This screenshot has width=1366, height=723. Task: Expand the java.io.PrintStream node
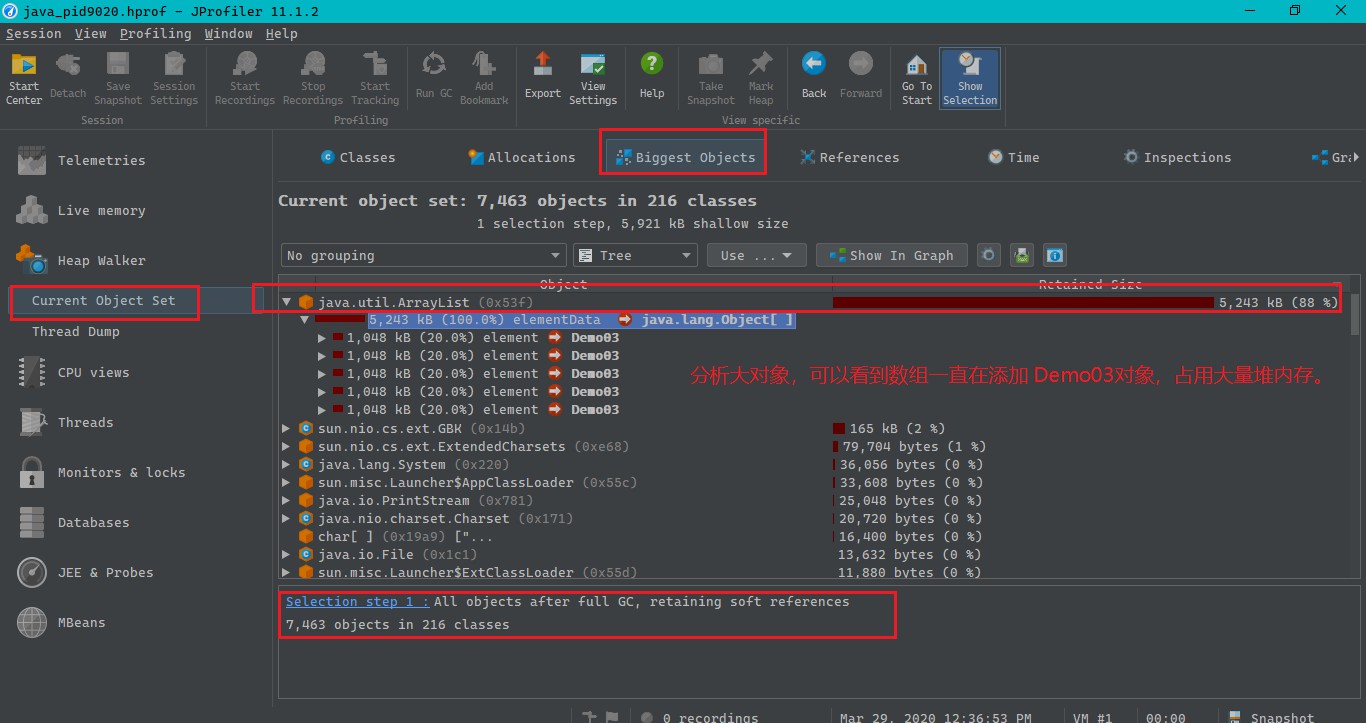click(286, 500)
